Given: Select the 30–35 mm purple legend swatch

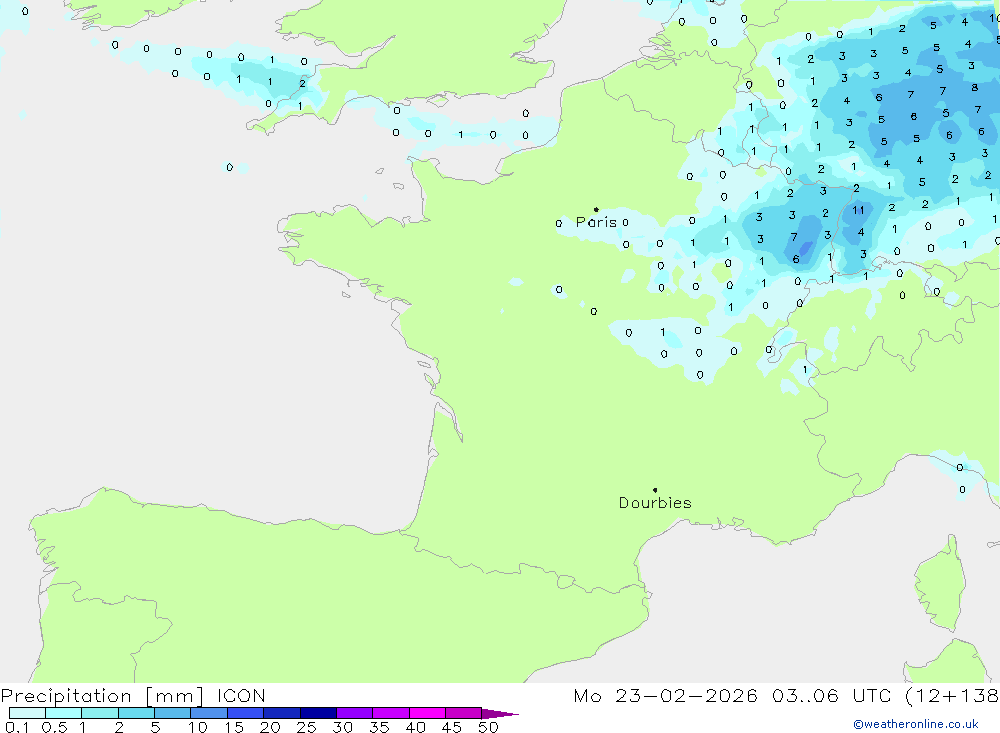Looking at the screenshot, I should coord(355,713).
